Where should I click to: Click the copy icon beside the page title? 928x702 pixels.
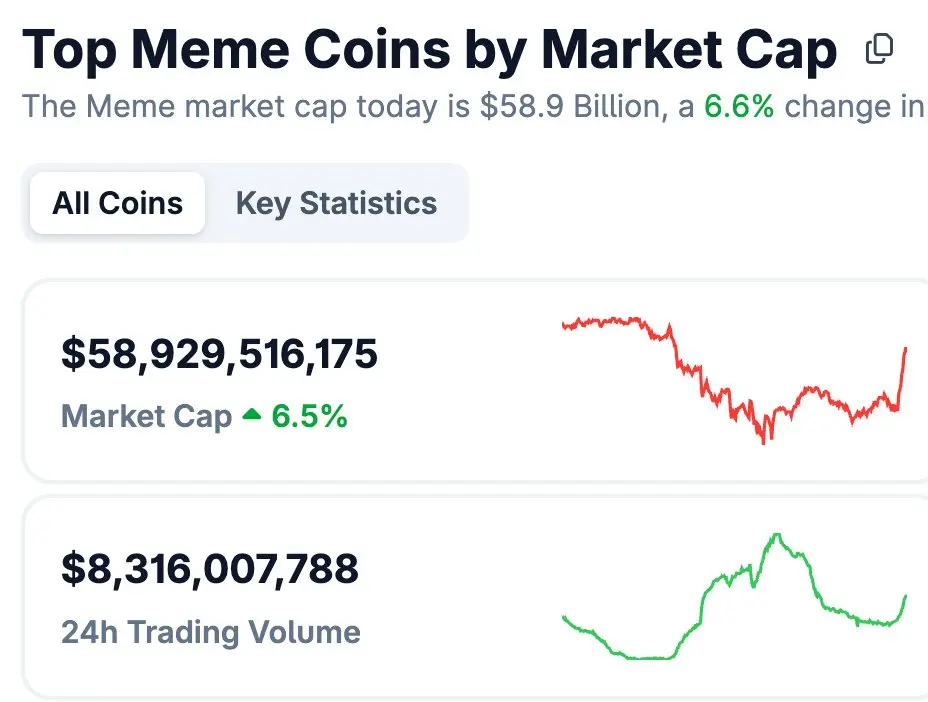(x=879, y=49)
